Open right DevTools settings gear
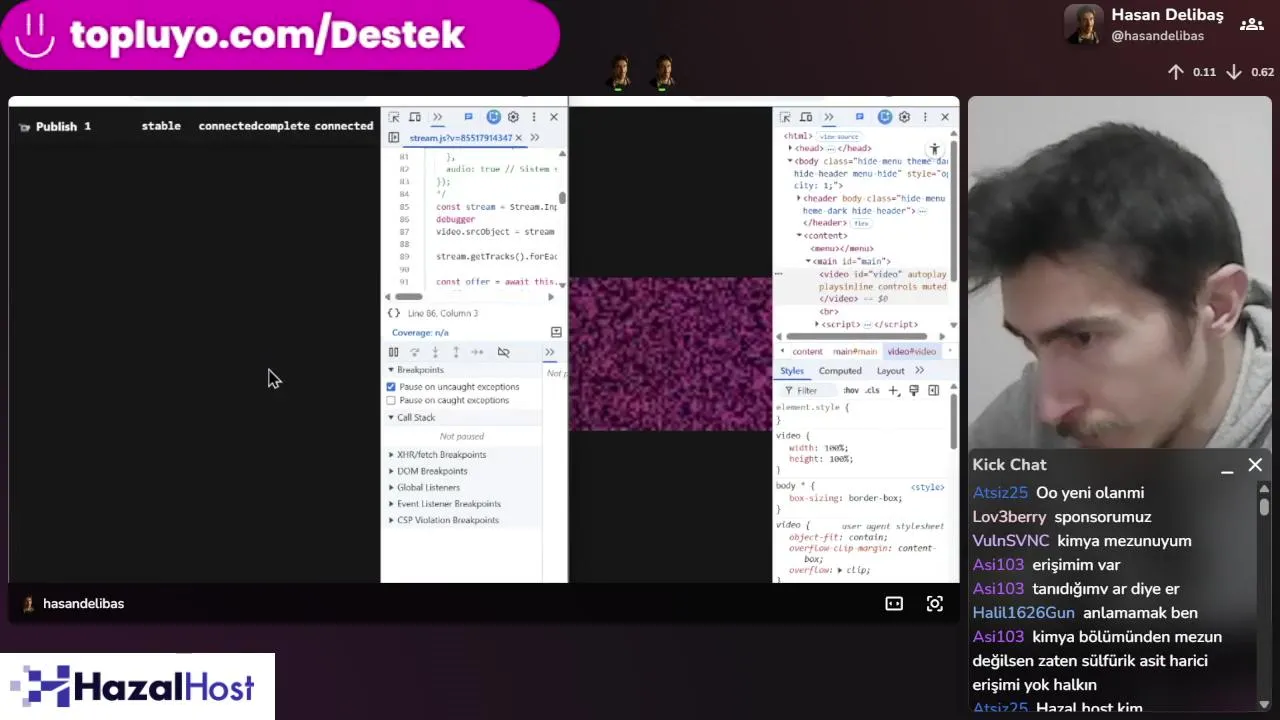The width and height of the screenshot is (1280, 720). point(904,117)
